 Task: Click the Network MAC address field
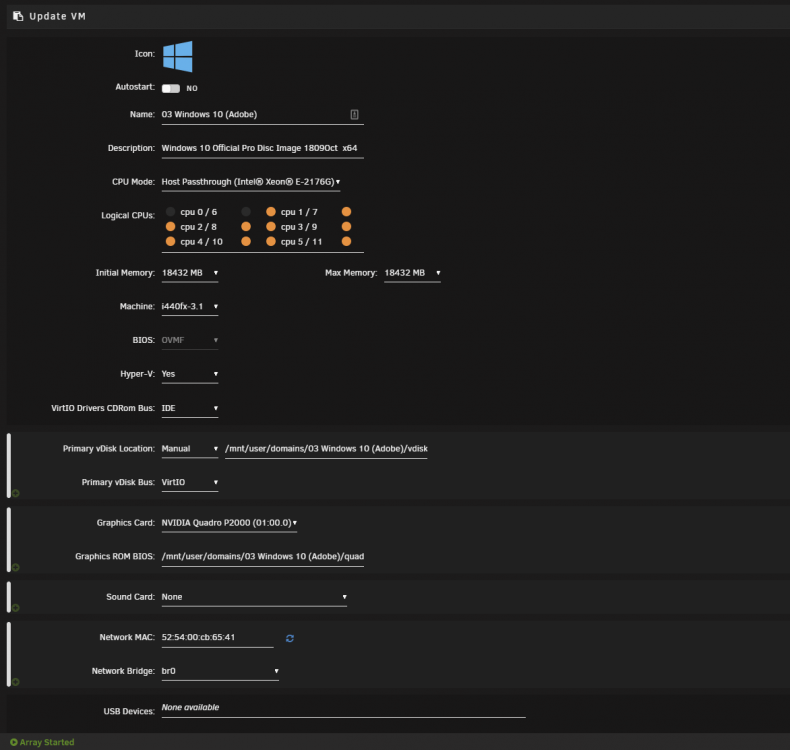click(218, 637)
